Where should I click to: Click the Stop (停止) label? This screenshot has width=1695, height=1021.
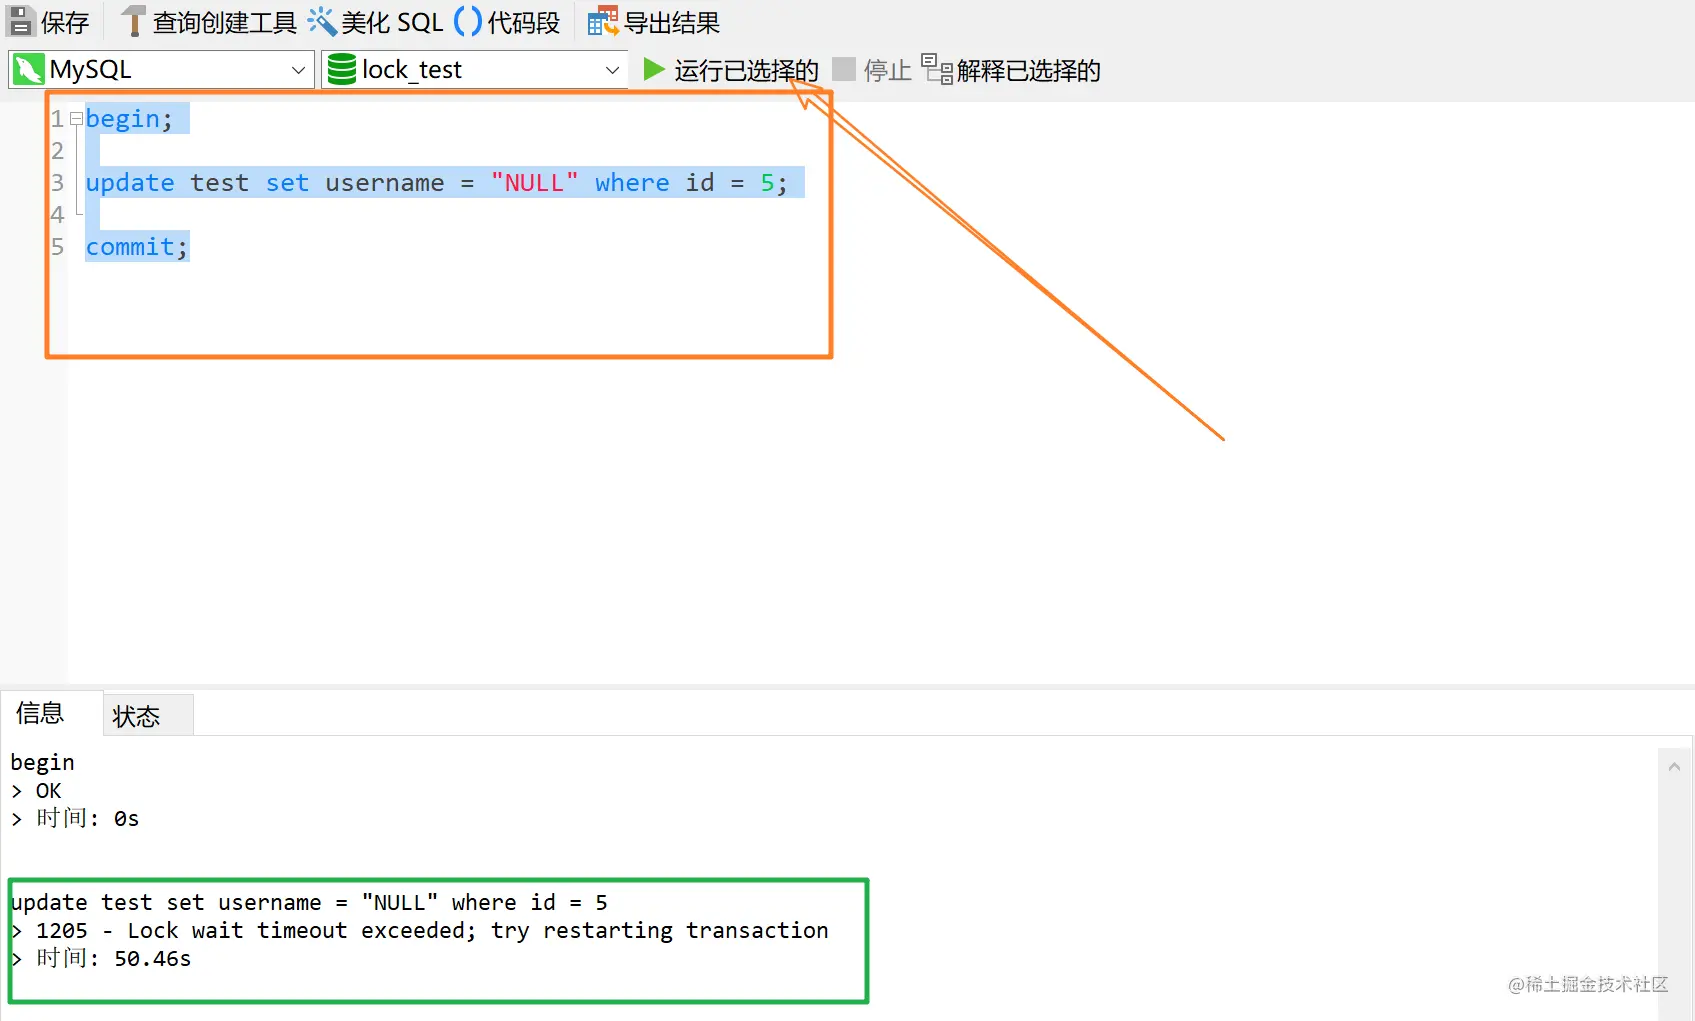point(888,71)
